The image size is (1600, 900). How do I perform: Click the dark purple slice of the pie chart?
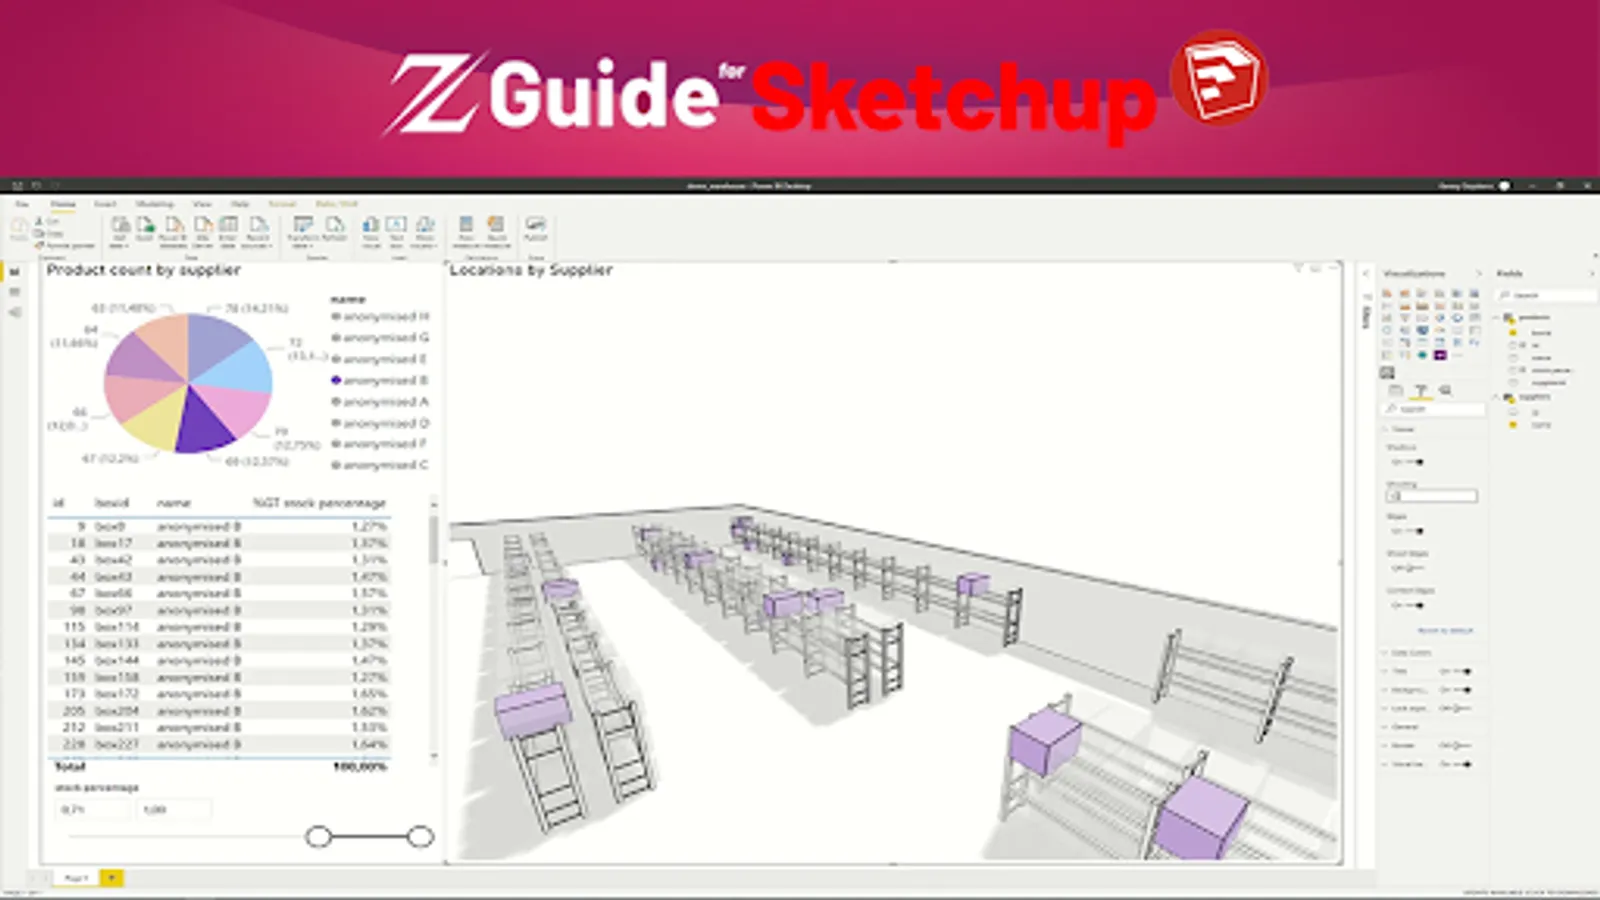[203, 422]
